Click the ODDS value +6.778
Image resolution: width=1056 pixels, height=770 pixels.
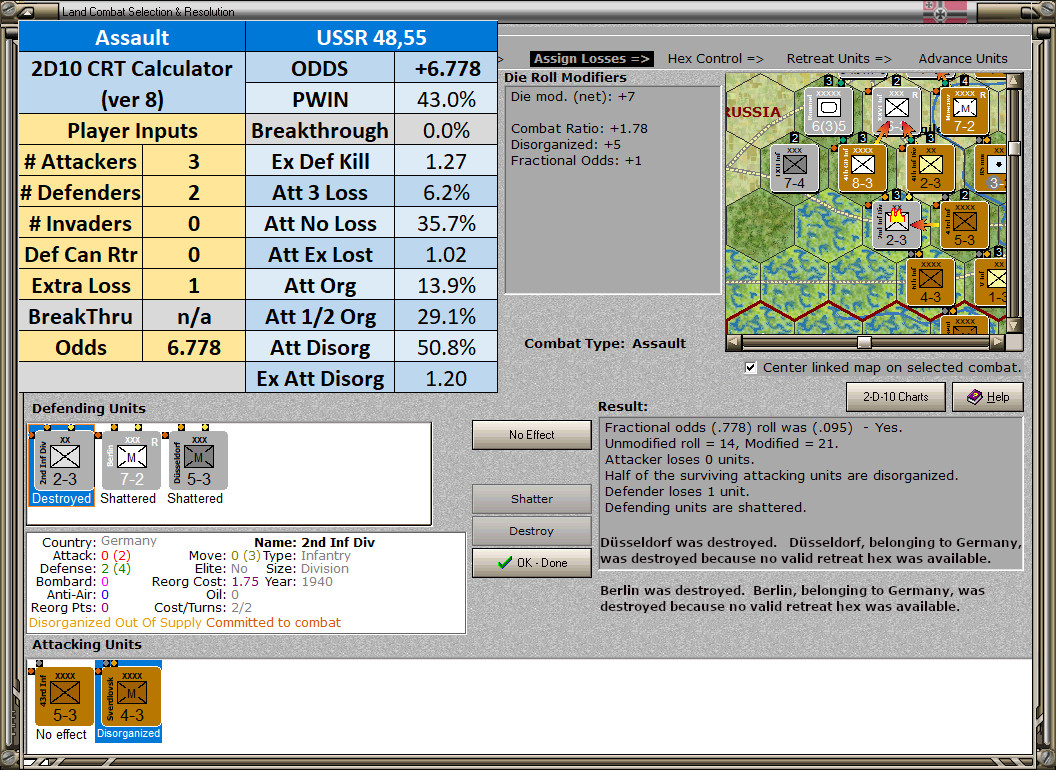pyautogui.click(x=446, y=68)
